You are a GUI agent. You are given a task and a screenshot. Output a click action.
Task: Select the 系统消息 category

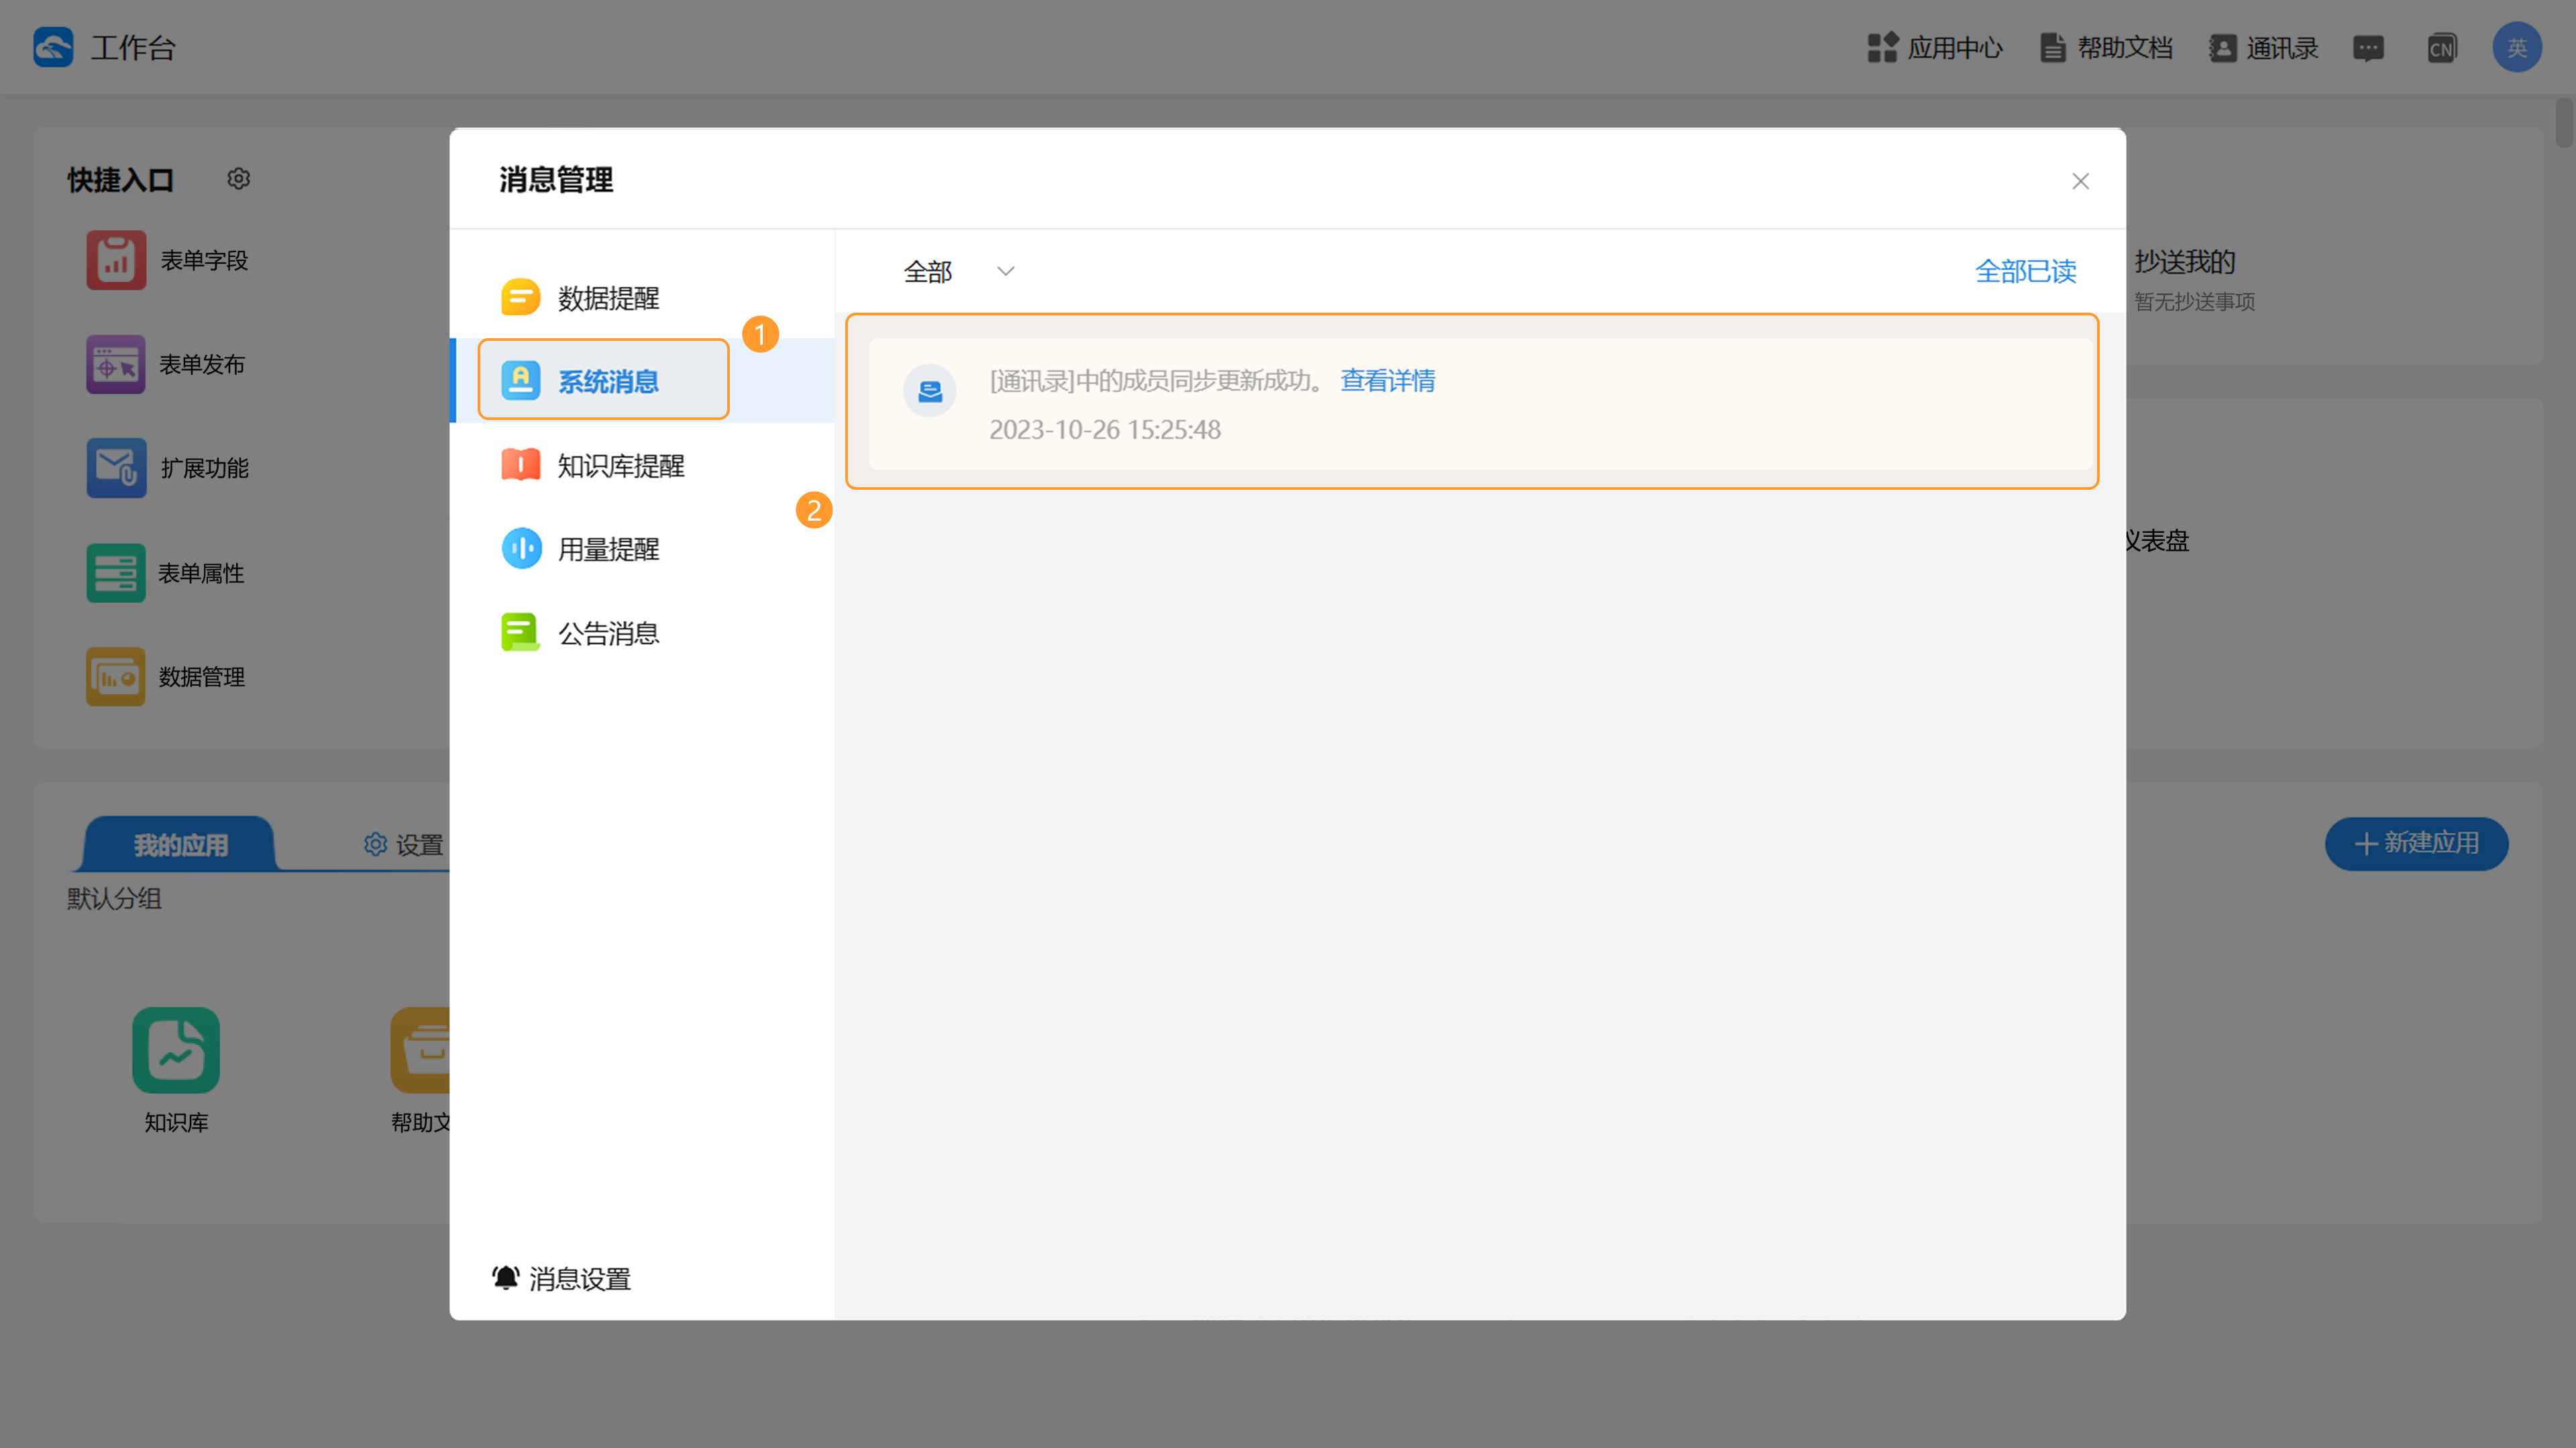[x=641, y=380]
